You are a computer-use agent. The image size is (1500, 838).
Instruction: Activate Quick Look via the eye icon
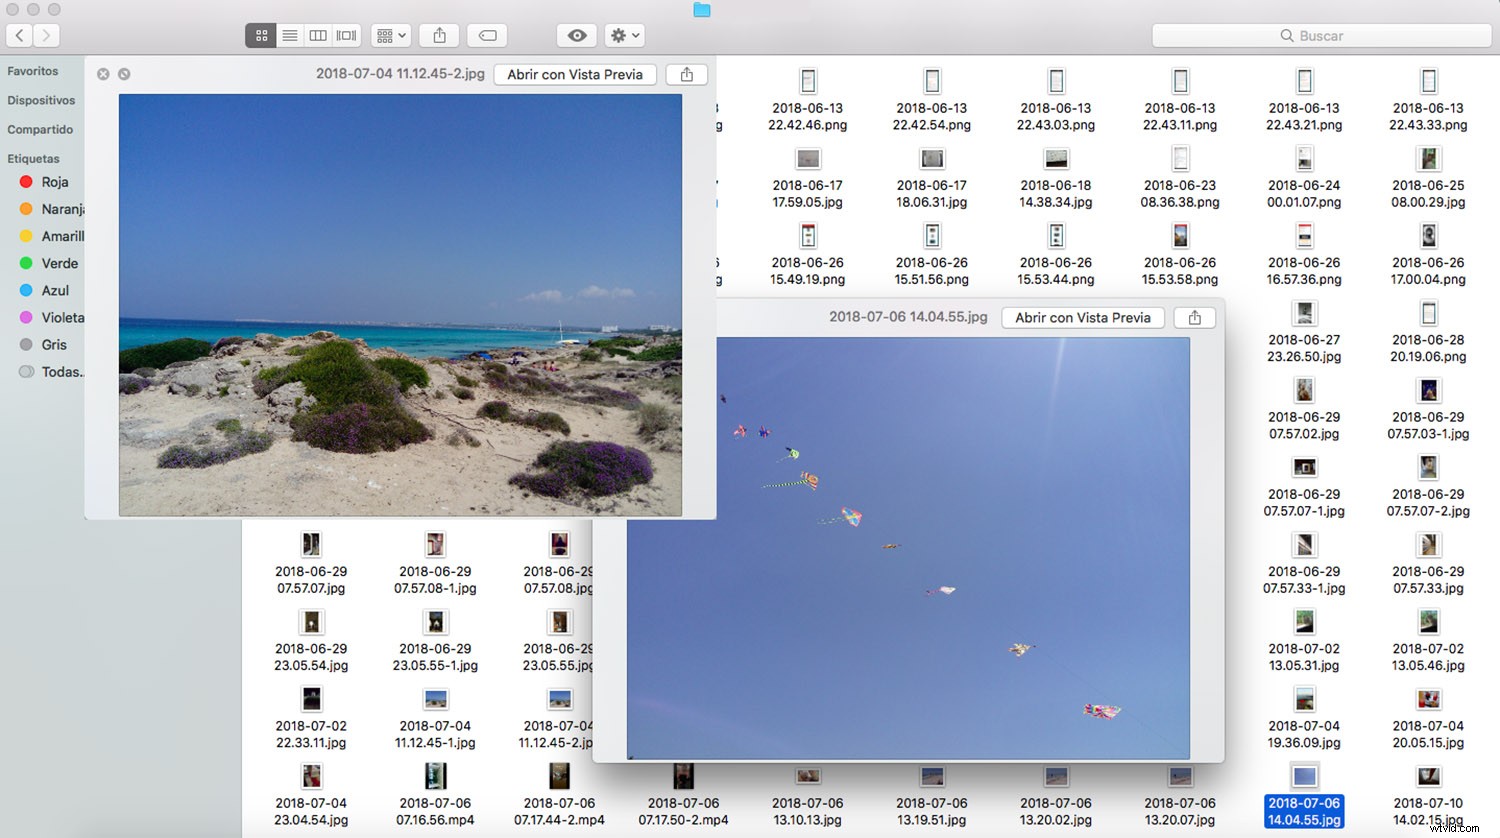click(576, 35)
